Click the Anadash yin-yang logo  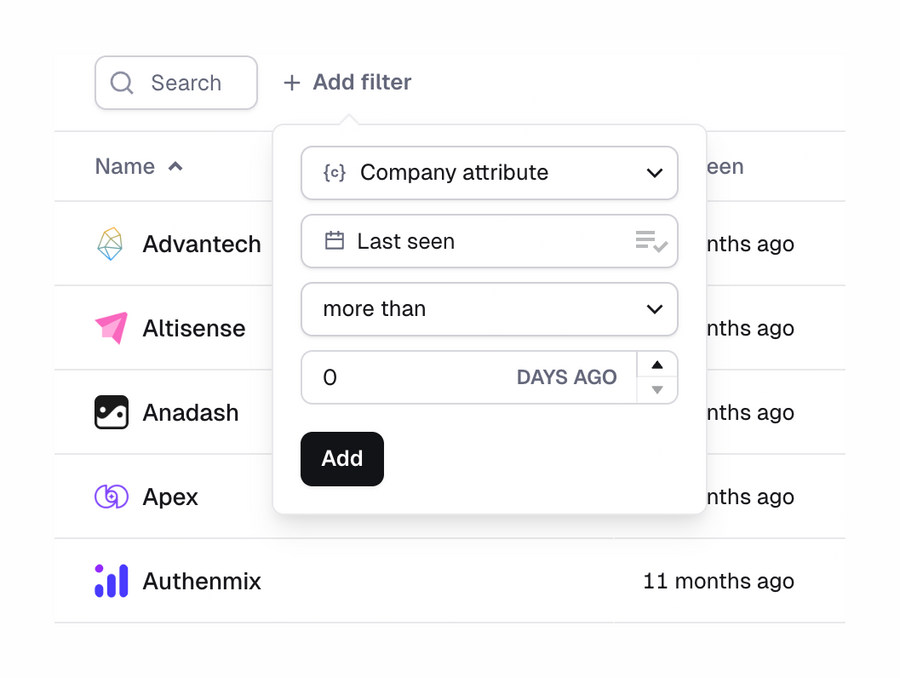pyautogui.click(x=111, y=412)
